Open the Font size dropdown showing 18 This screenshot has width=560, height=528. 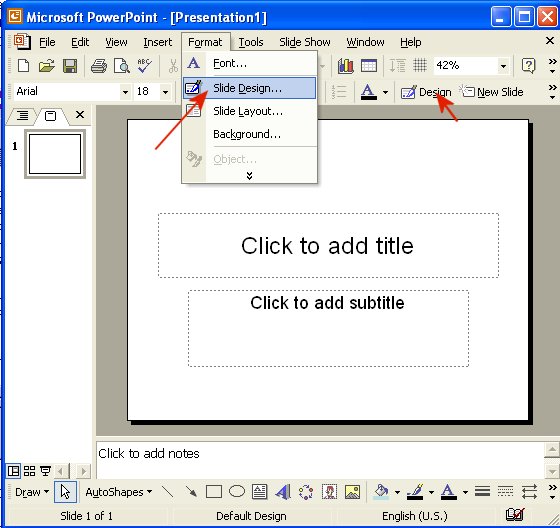coord(165,92)
